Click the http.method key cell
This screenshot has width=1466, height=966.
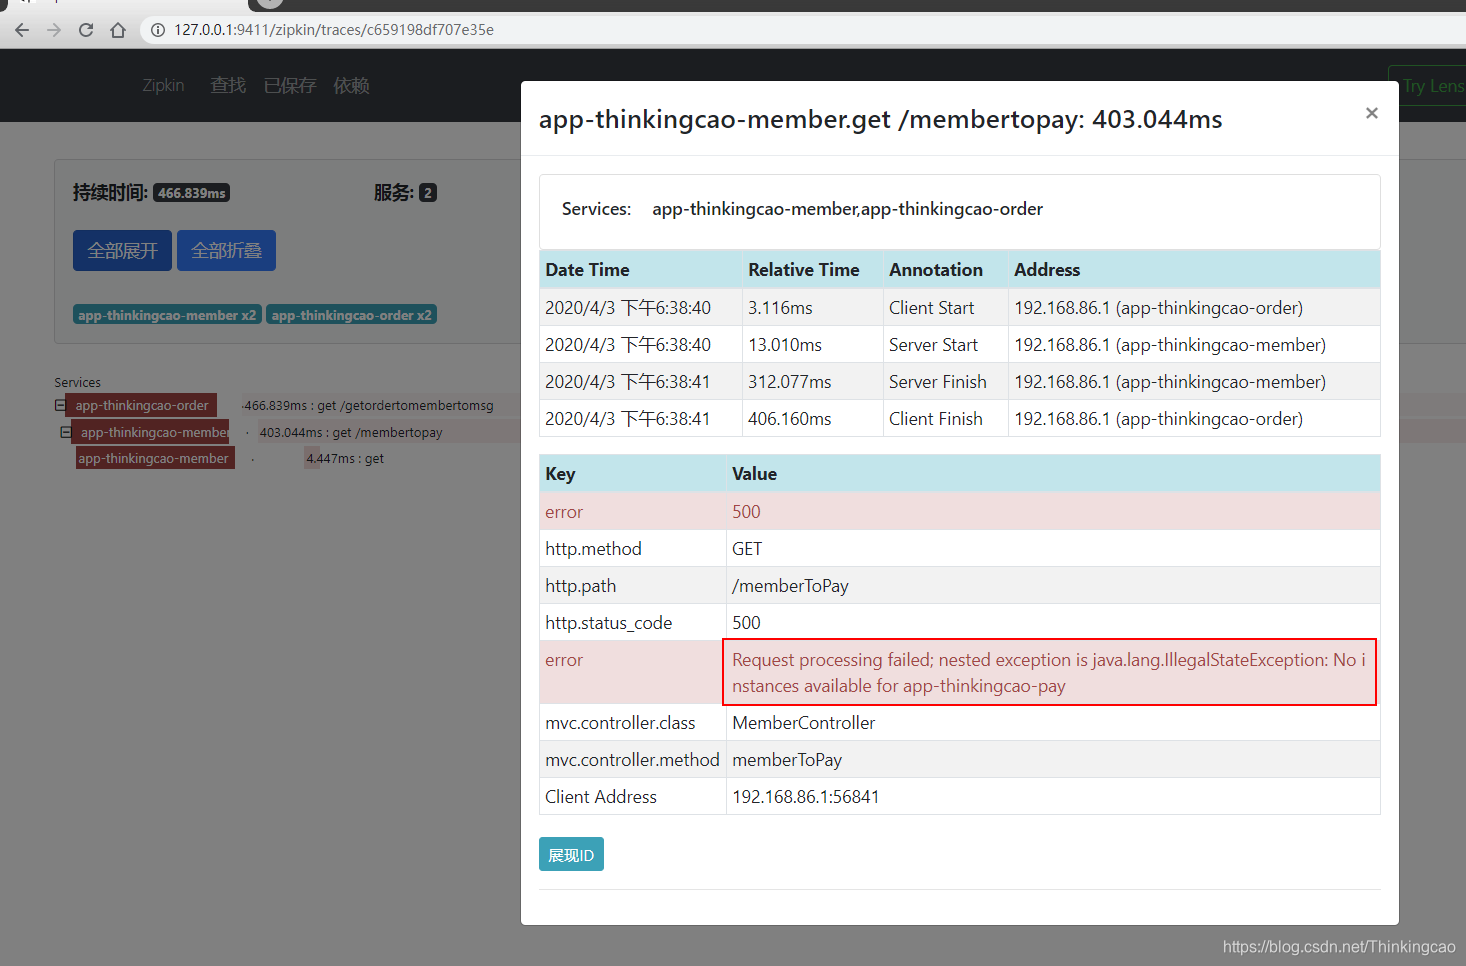[x=633, y=549]
